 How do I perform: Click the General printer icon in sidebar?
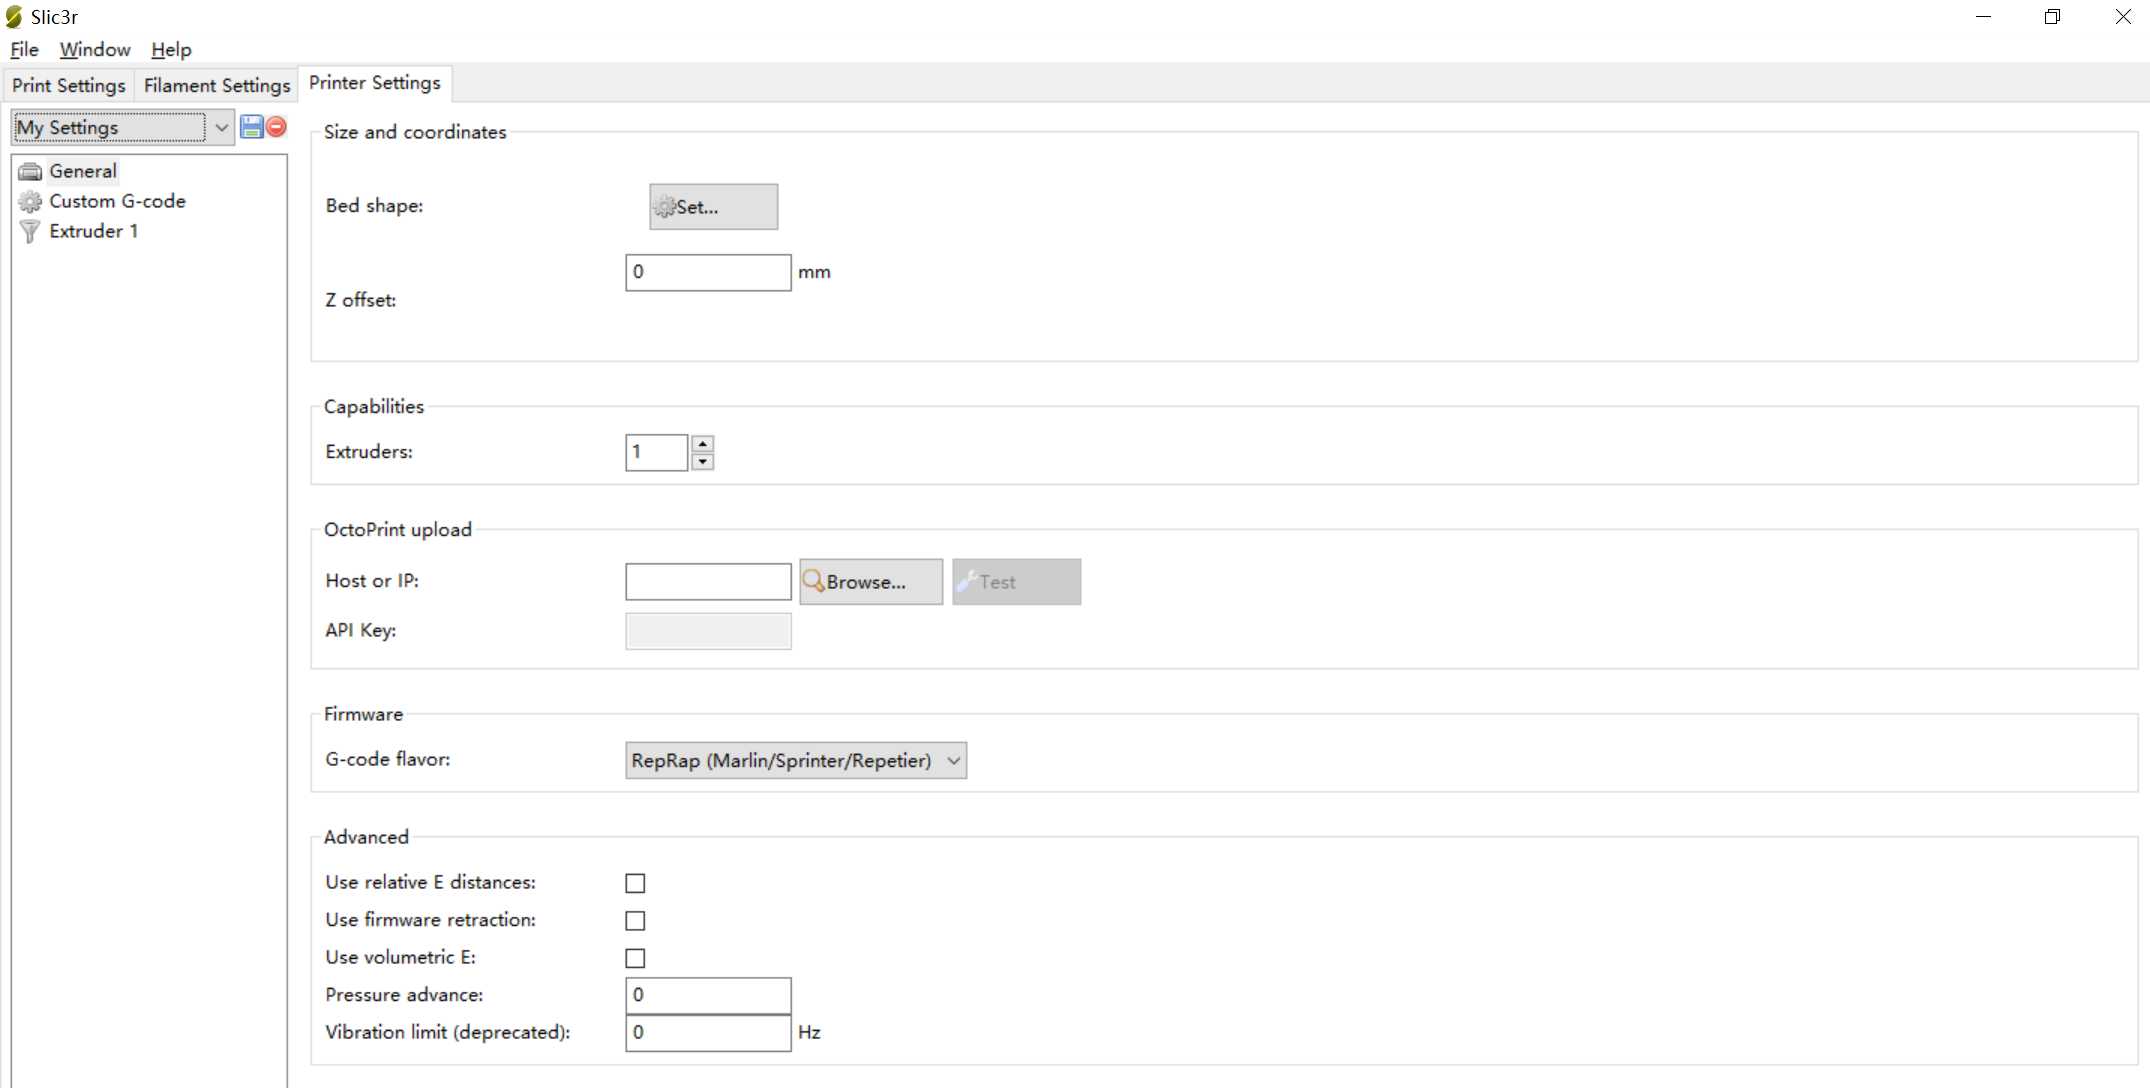(x=31, y=171)
